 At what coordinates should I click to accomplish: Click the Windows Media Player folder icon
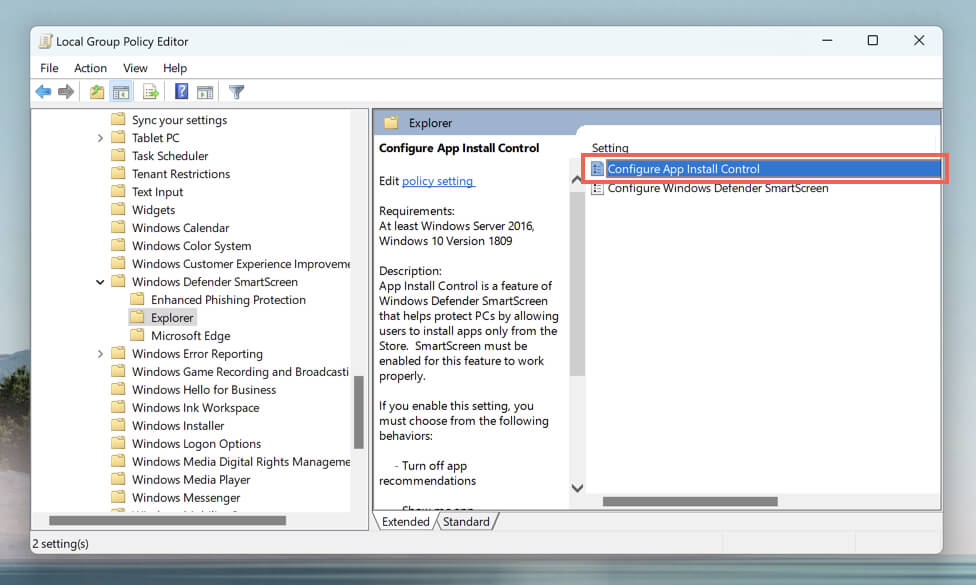(x=118, y=479)
